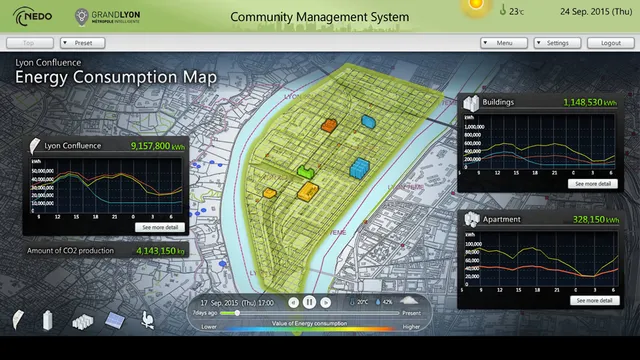640x360 pixels.
Task: Pause the timeline playback
Action: point(309,302)
